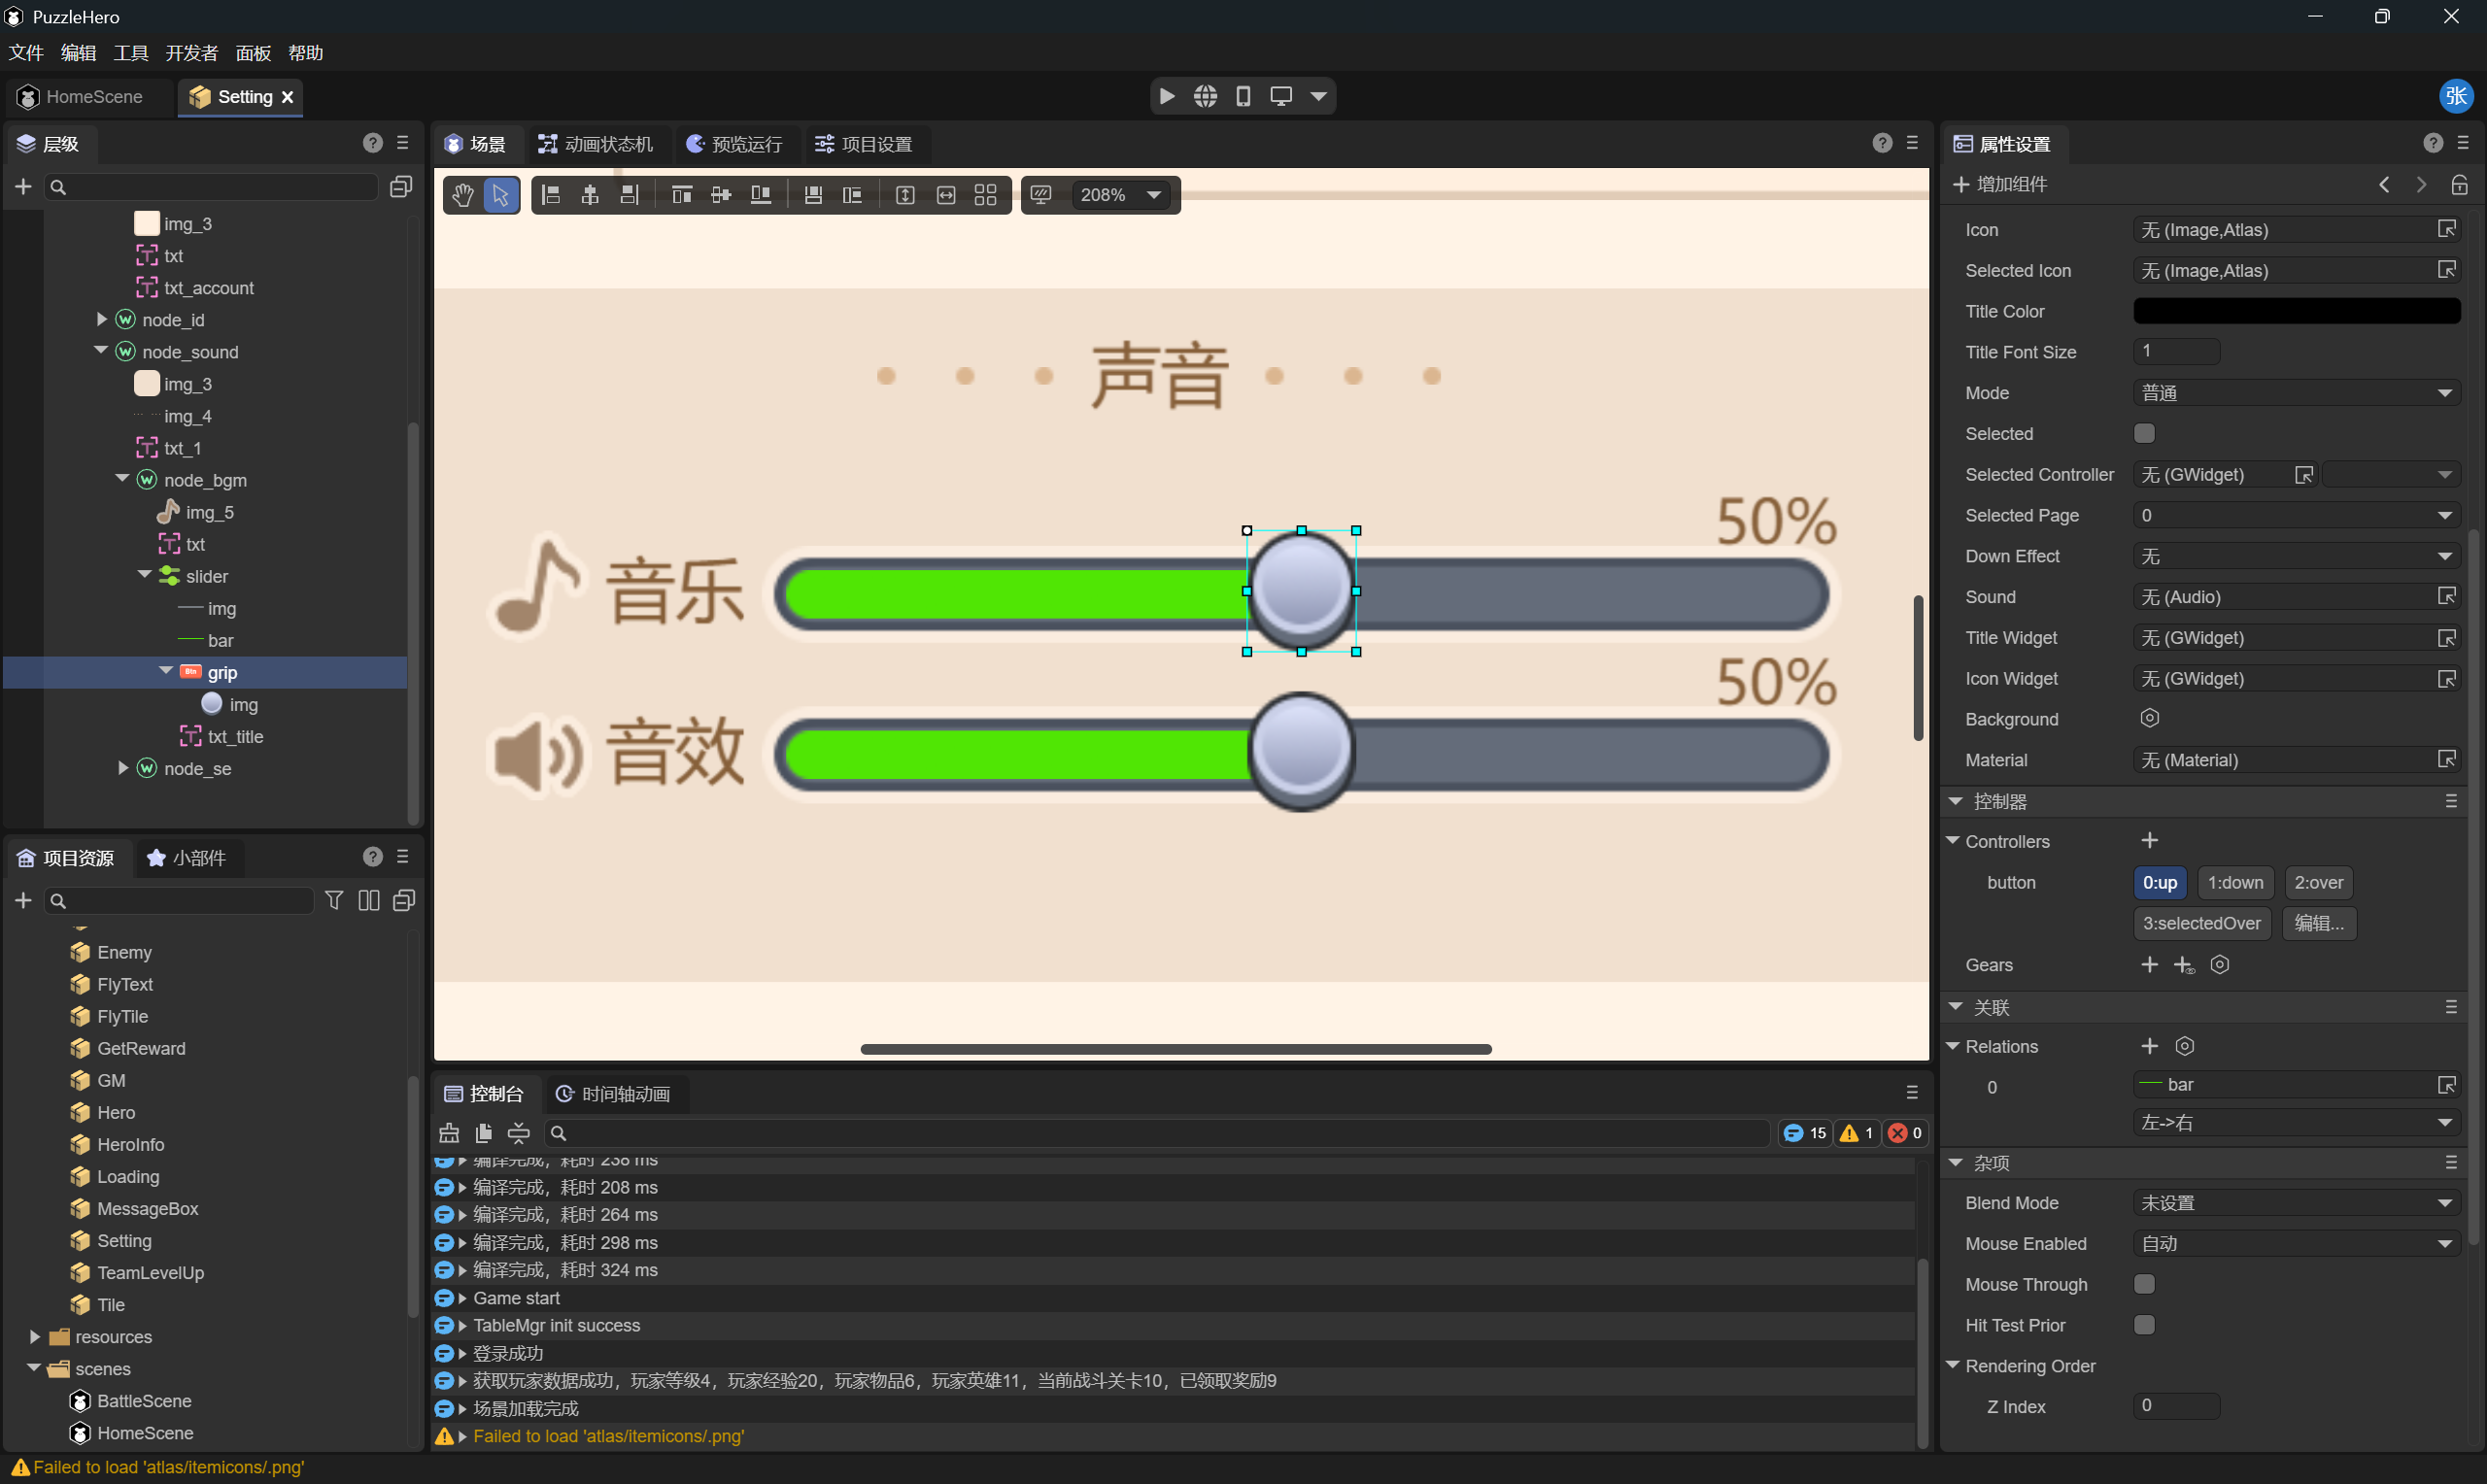Select the hand pan tool

coord(462,195)
